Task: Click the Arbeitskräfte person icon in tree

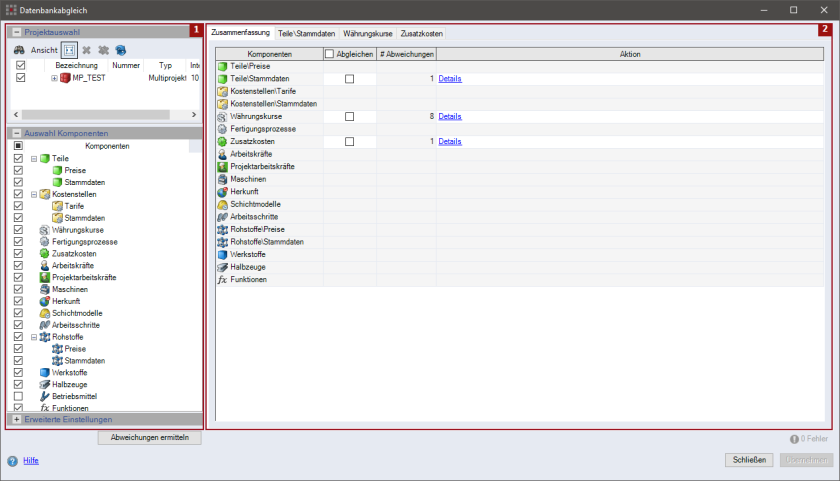Action: click(44, 265)
